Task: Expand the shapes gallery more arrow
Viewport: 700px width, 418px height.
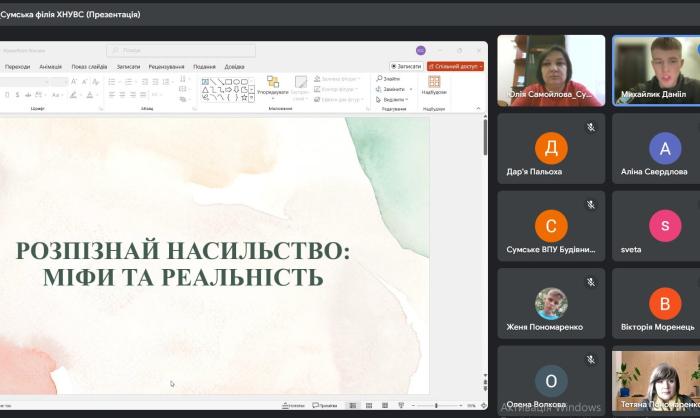Action: pos(251,98)
